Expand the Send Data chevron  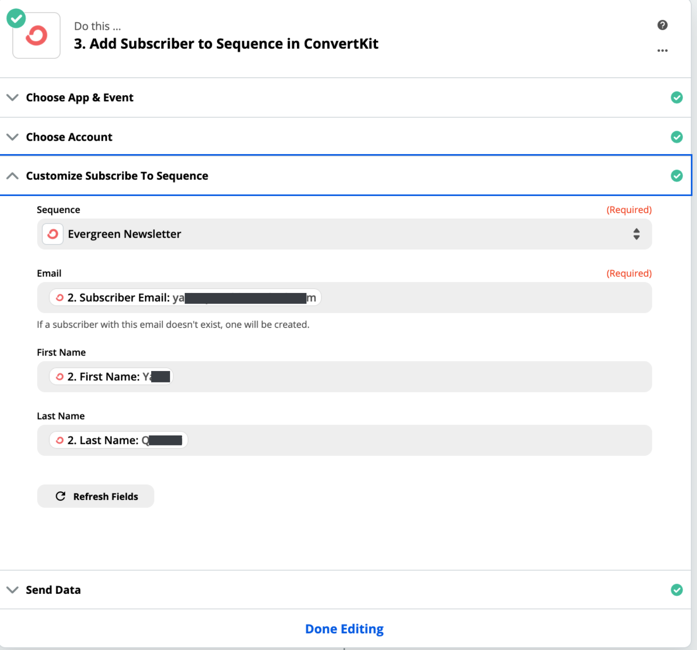[12, 590]
